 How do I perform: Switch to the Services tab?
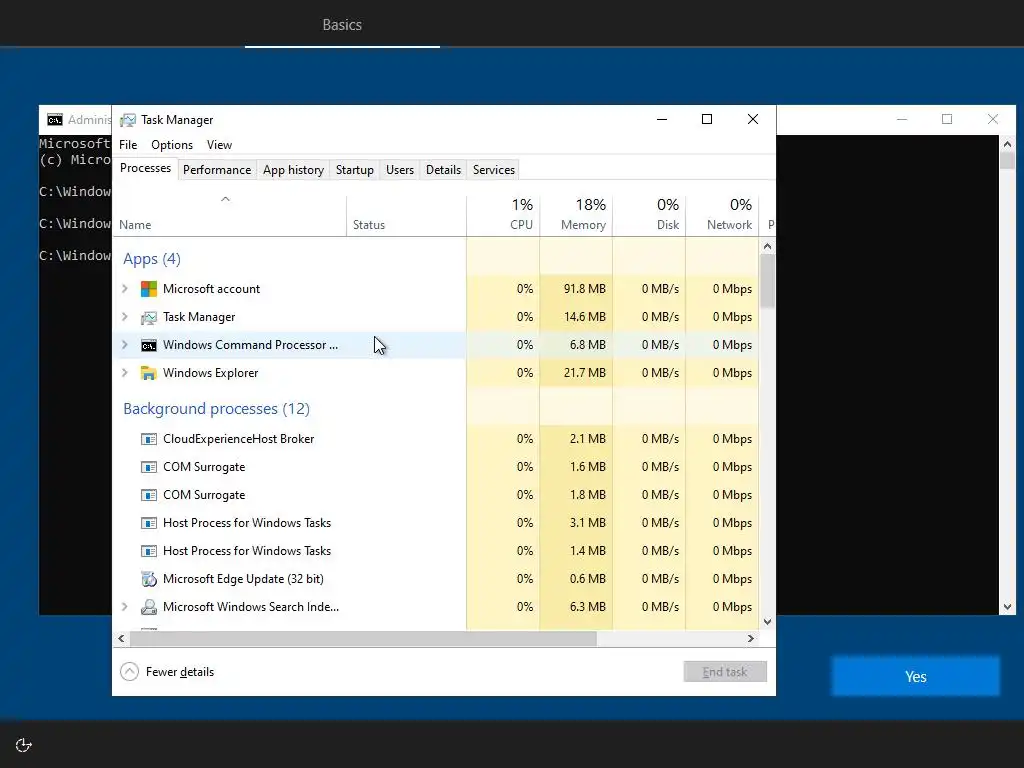[494, 170]
